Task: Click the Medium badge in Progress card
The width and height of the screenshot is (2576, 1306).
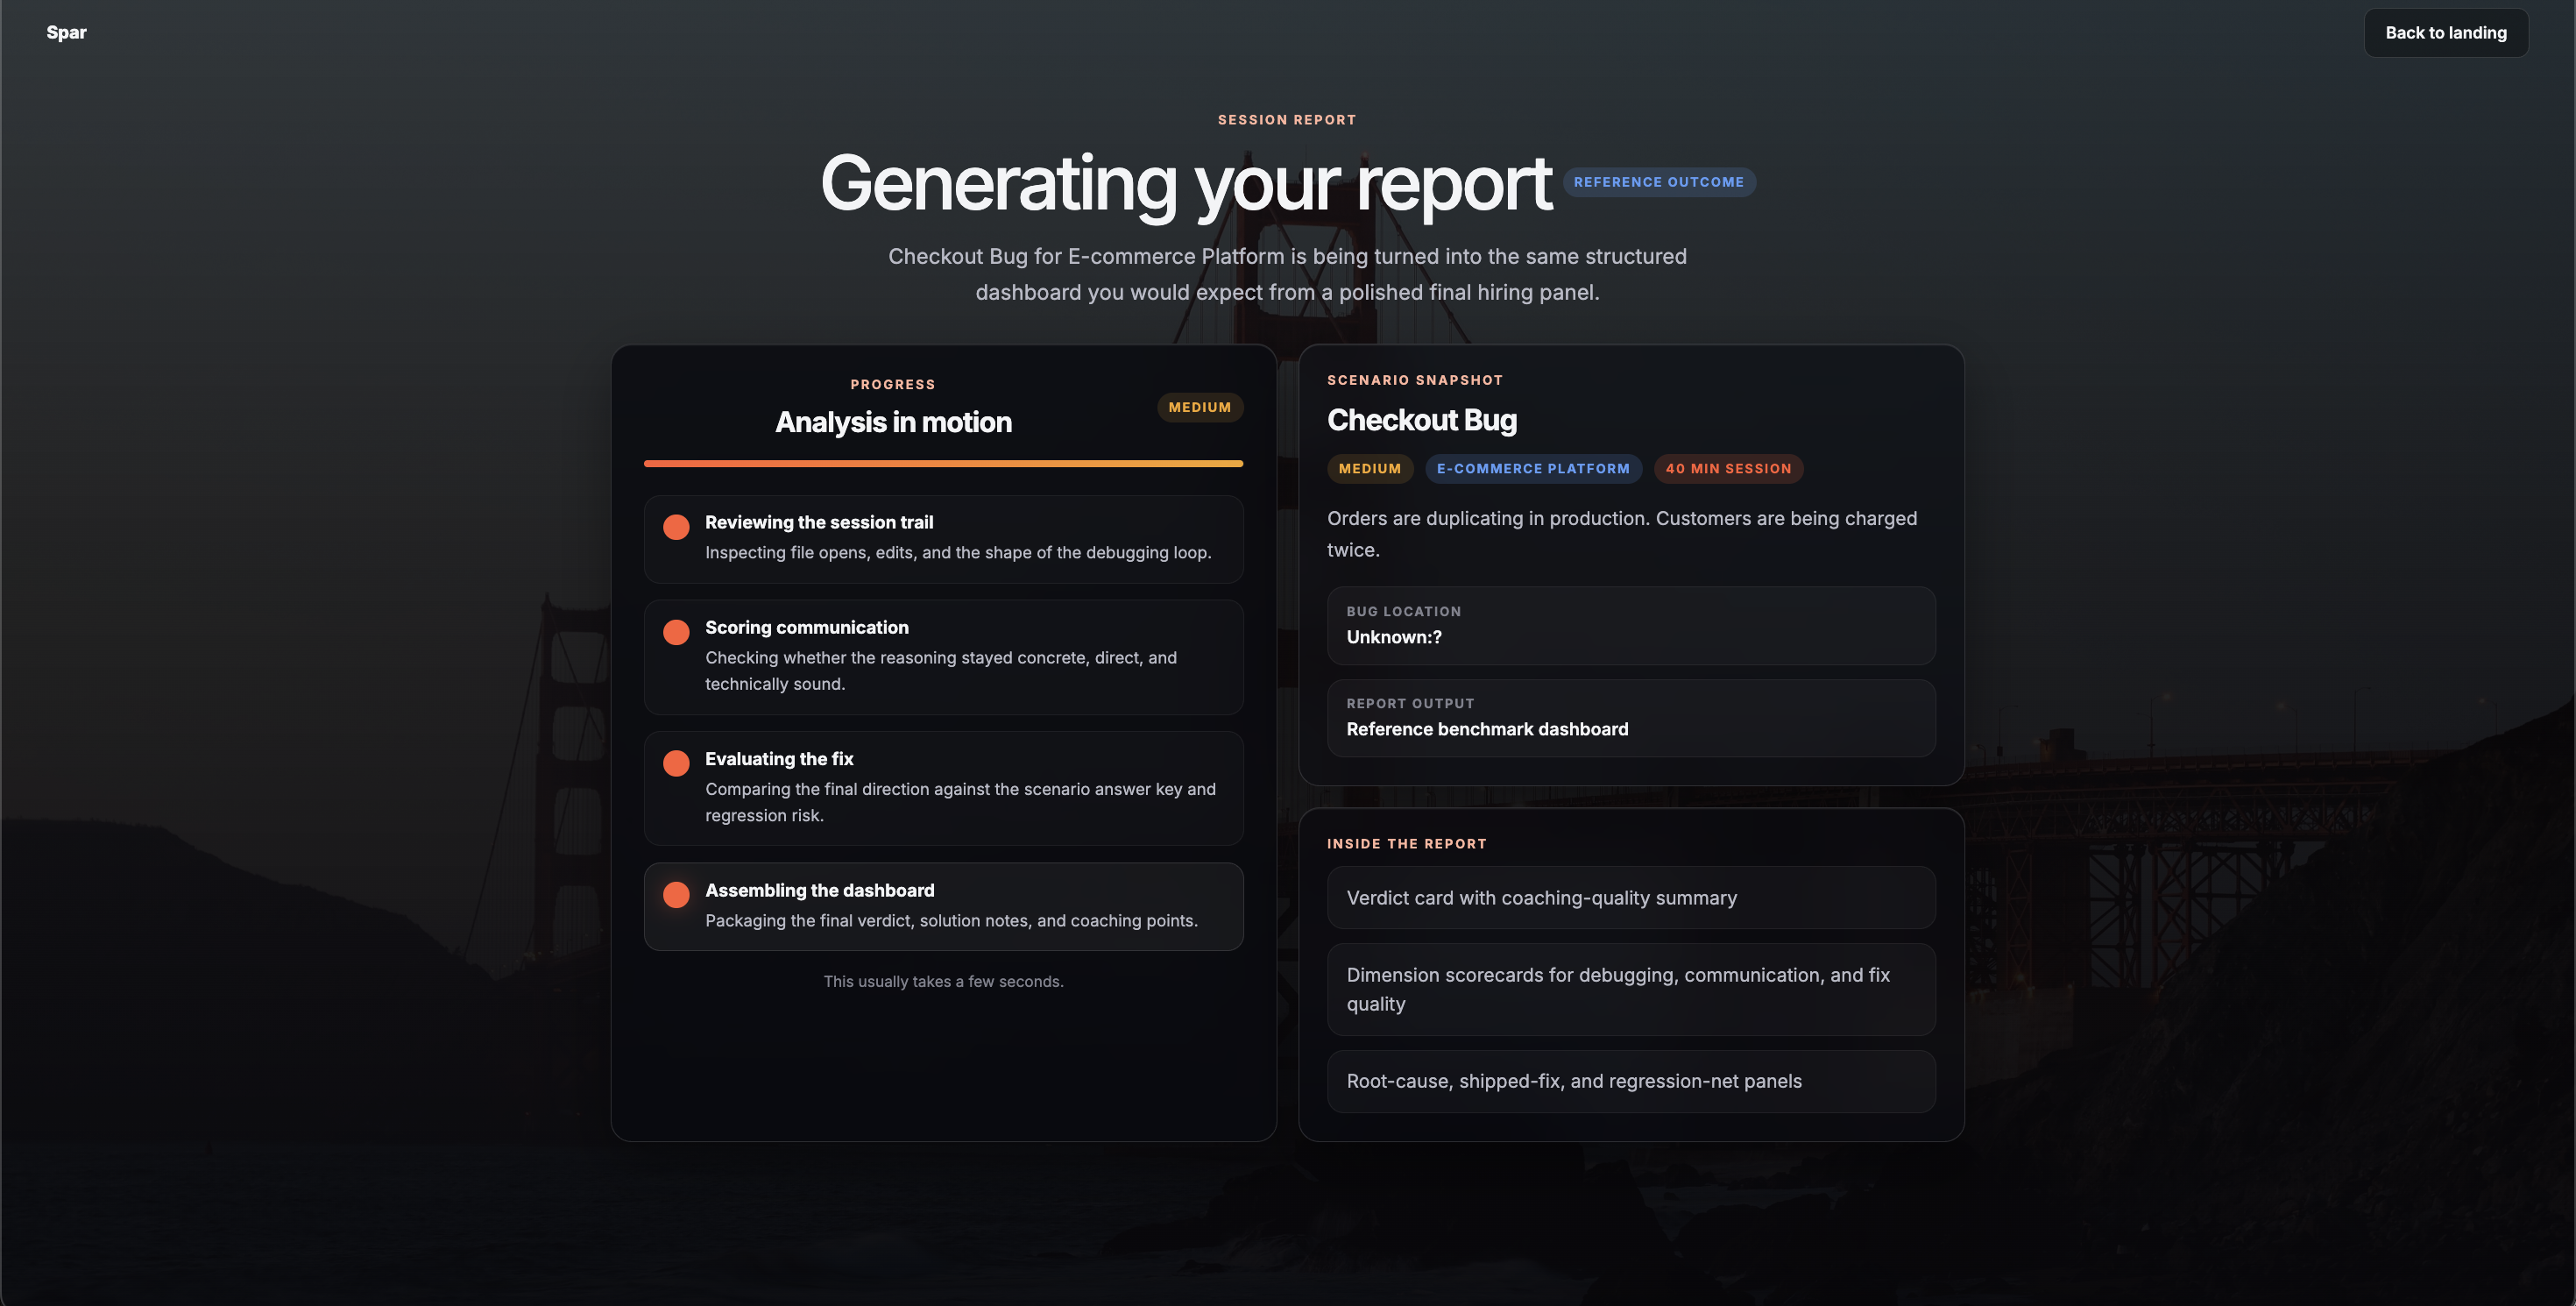Action: (1199, 407)
